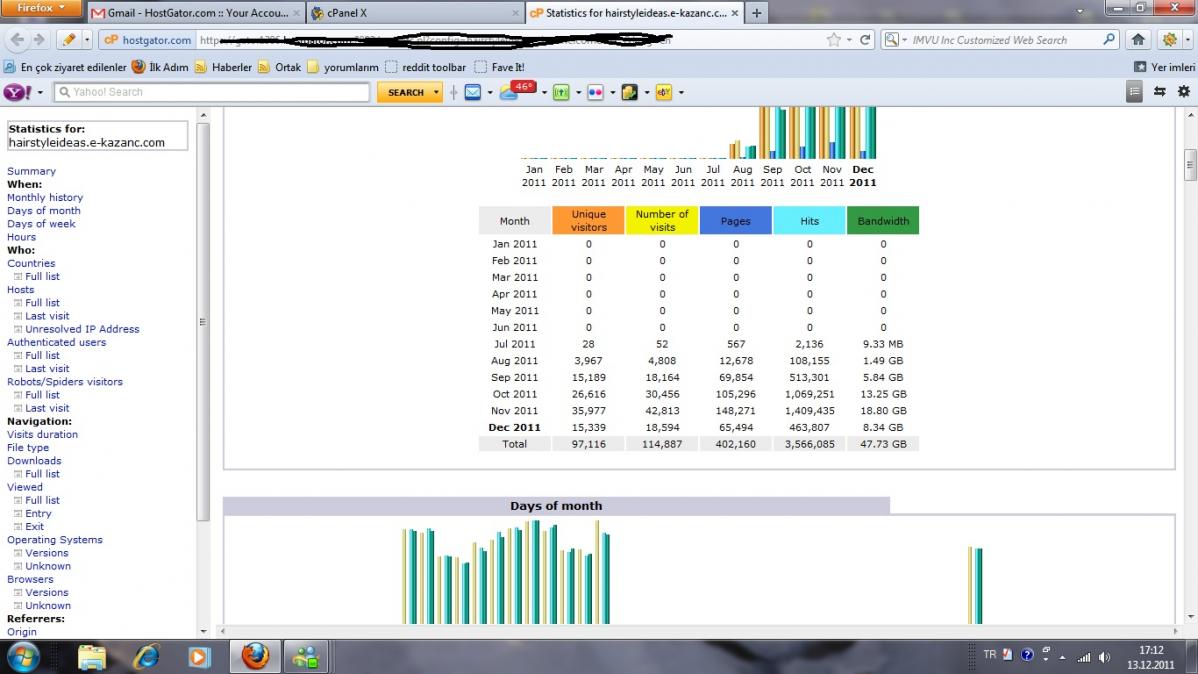
Task: Reload the current page
Action: click(x=865, y=40)
